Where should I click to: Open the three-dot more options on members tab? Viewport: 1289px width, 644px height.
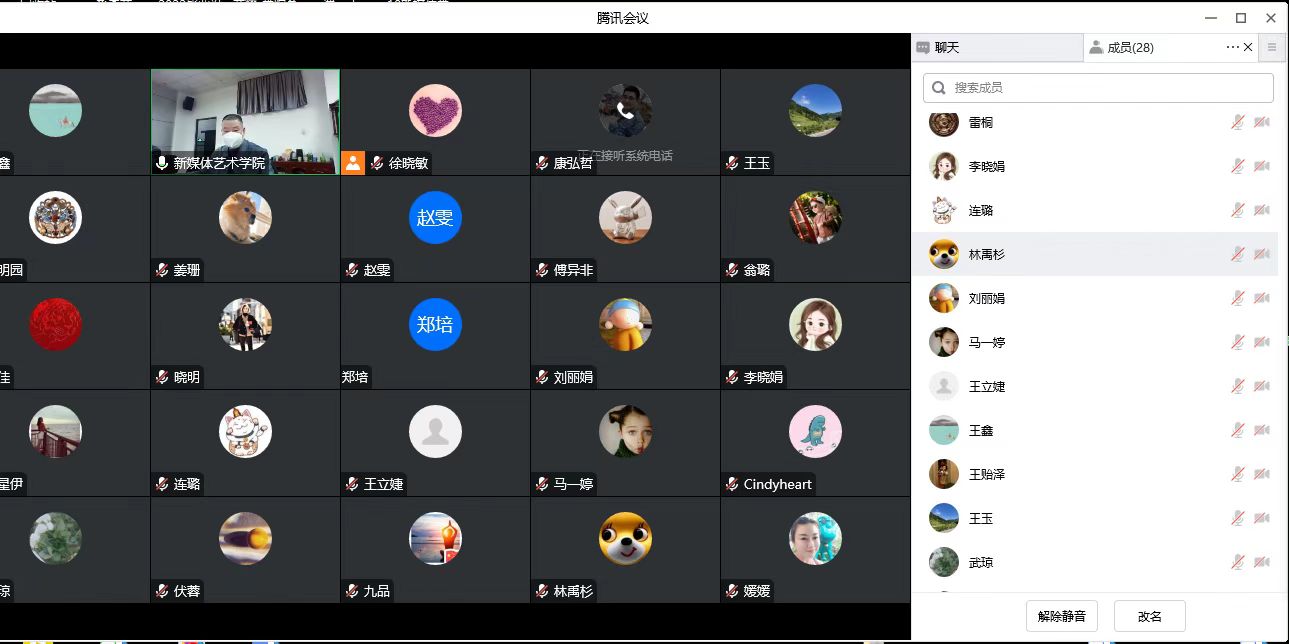[1232, 47]
